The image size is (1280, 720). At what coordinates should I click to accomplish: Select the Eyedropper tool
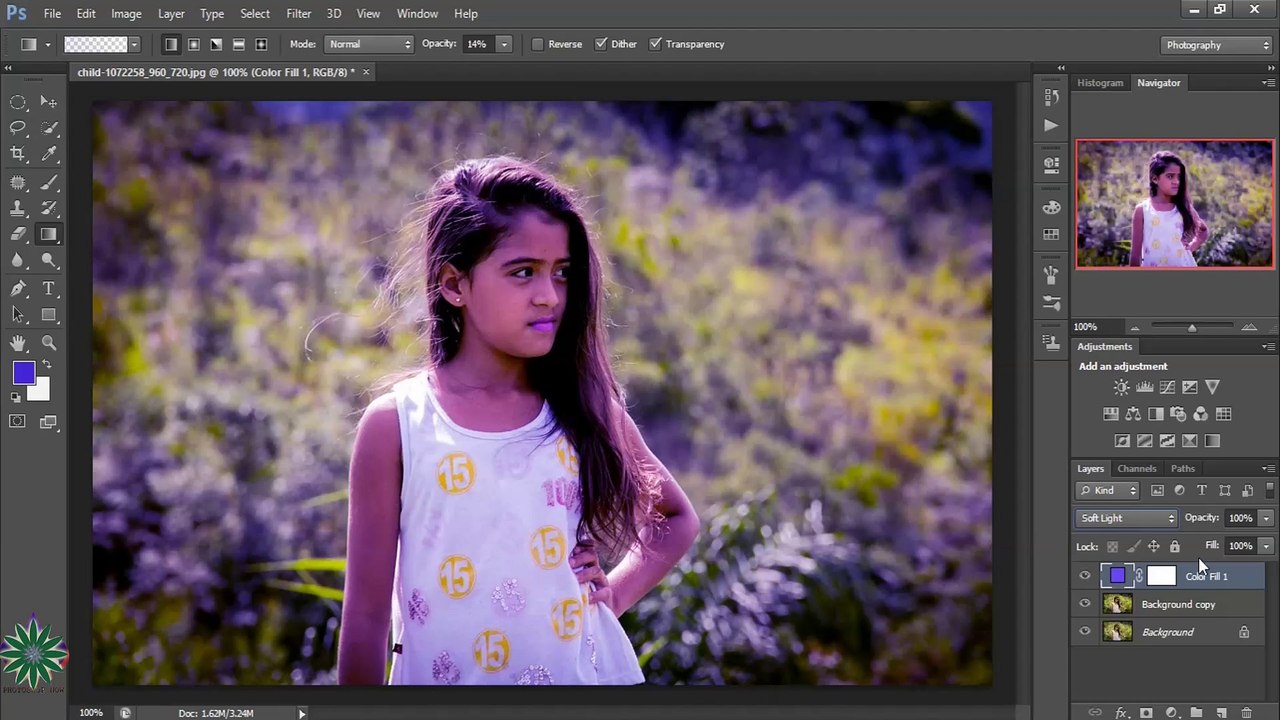click(48, 154)
